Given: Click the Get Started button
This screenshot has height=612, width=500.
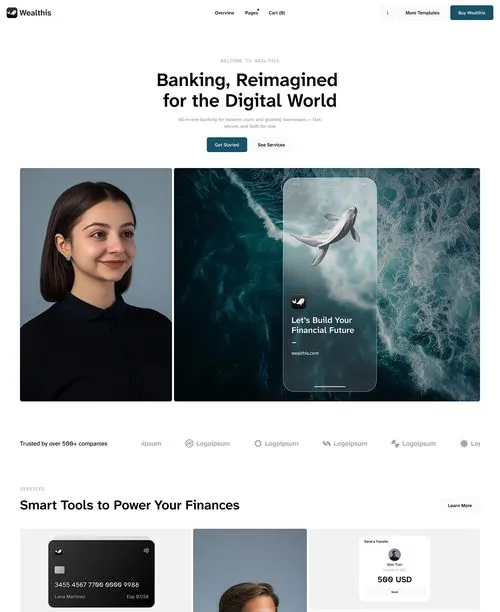Looking at the screenshot, I should (227, 145).
